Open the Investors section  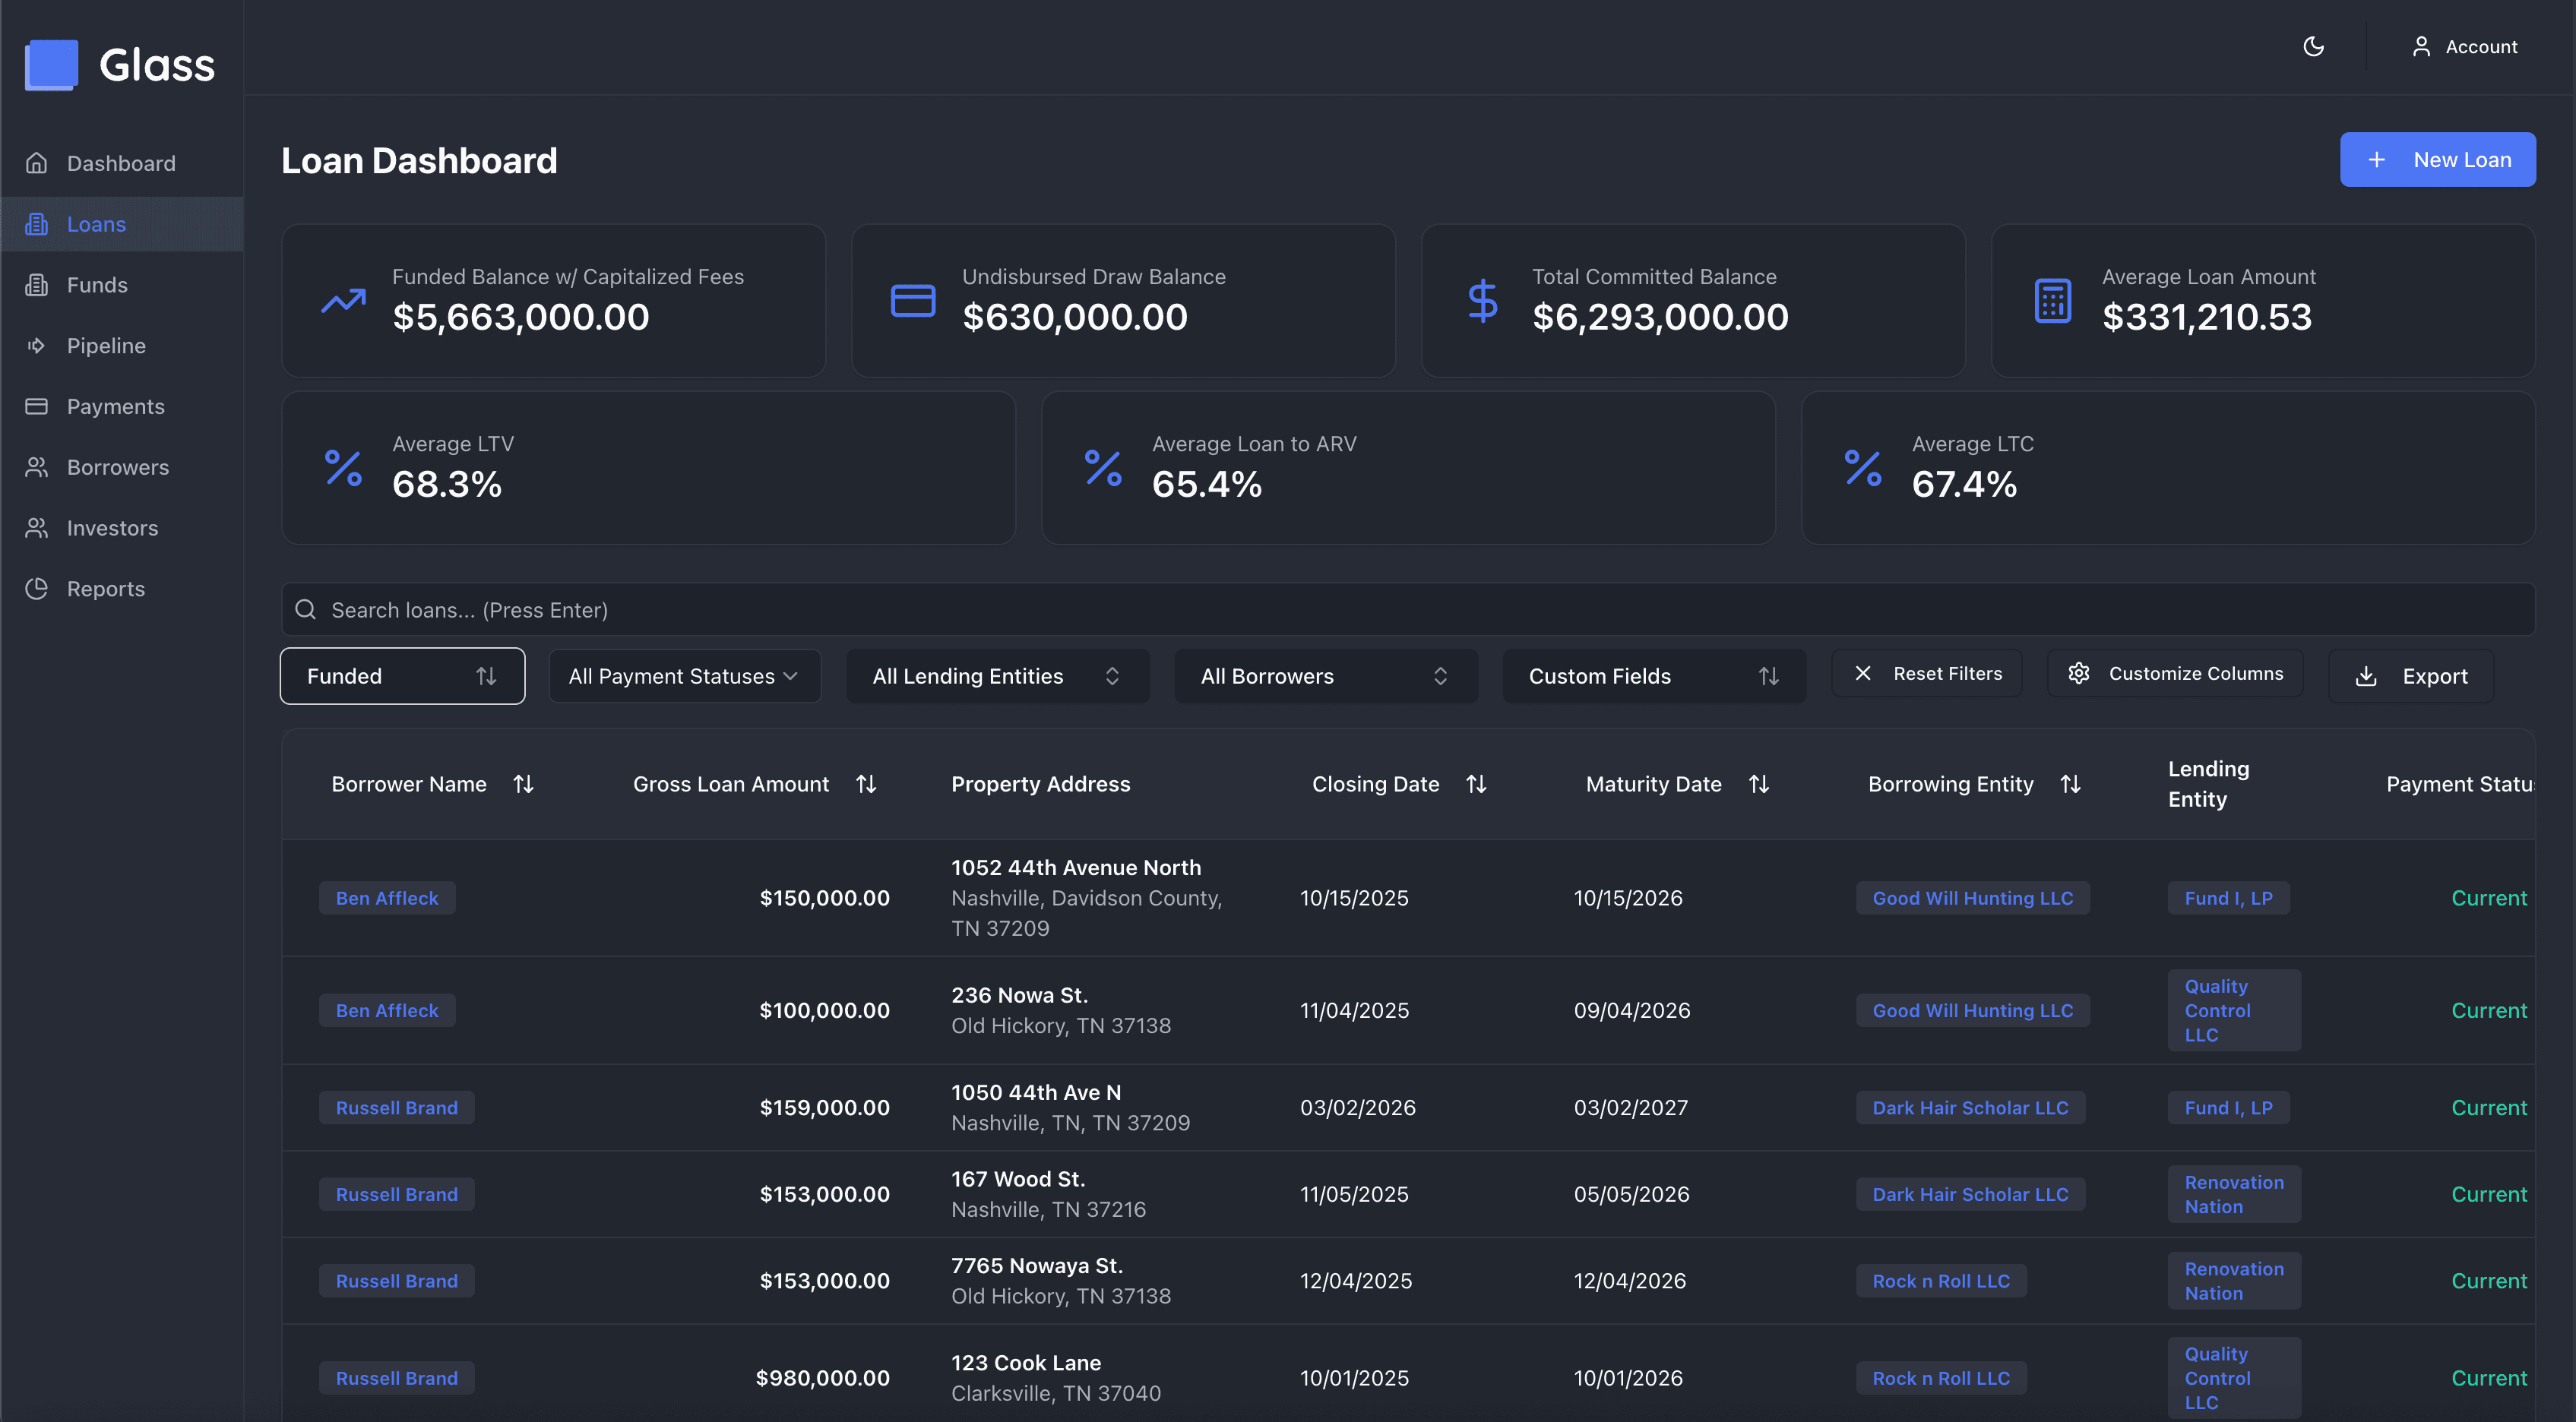point(112,528)
